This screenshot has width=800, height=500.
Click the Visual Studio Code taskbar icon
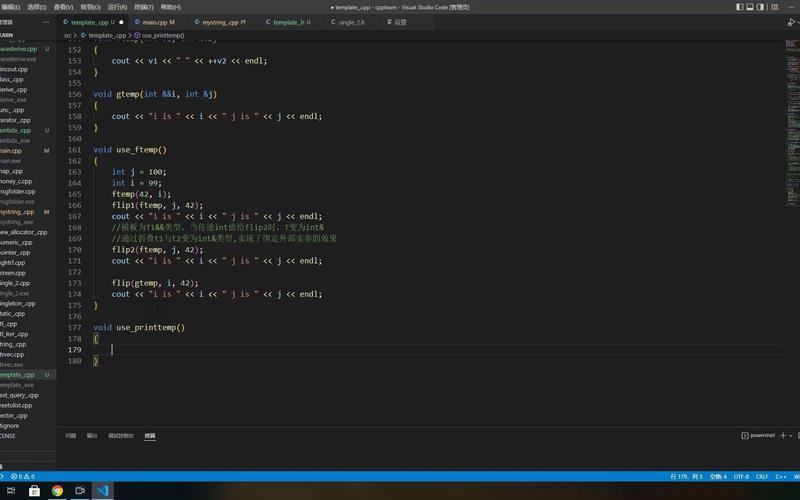point(103,491)
